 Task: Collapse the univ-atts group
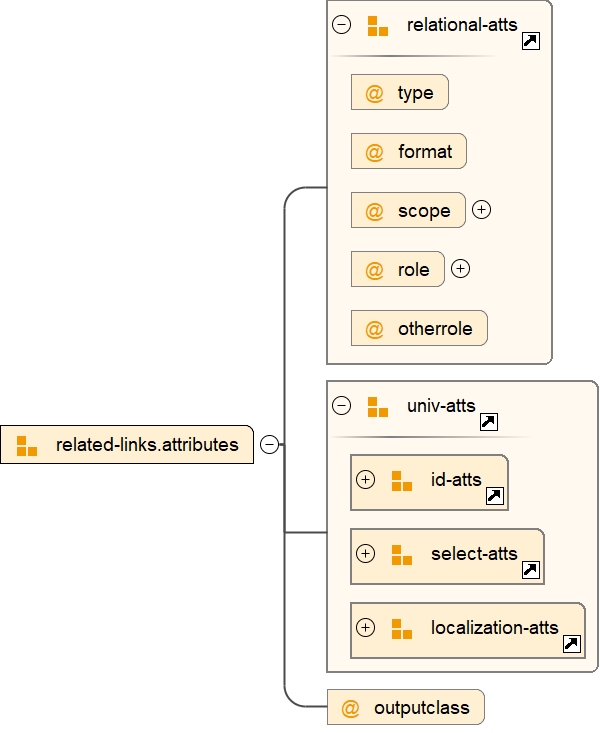tap(341, 405)
